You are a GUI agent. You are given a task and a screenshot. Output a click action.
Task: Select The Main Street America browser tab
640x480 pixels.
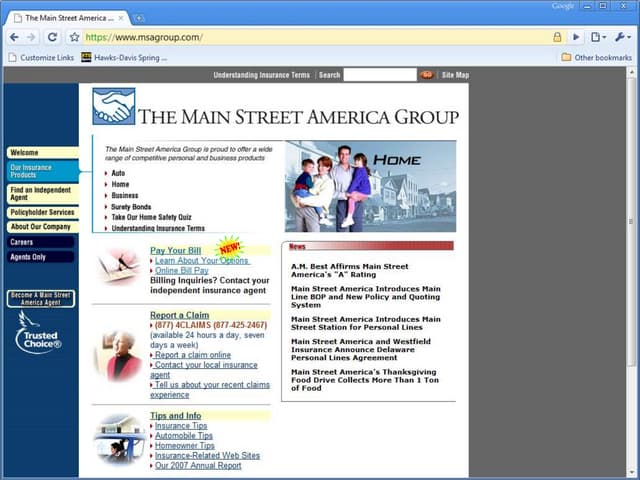(x=67, y=18)
